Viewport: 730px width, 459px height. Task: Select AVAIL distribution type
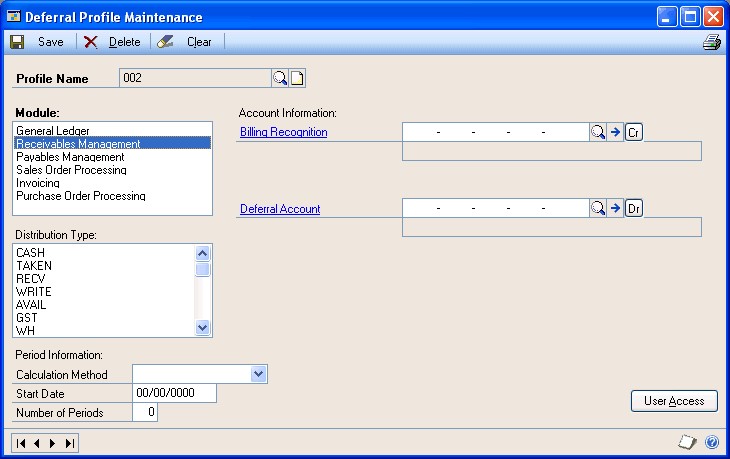coord(104,305)
